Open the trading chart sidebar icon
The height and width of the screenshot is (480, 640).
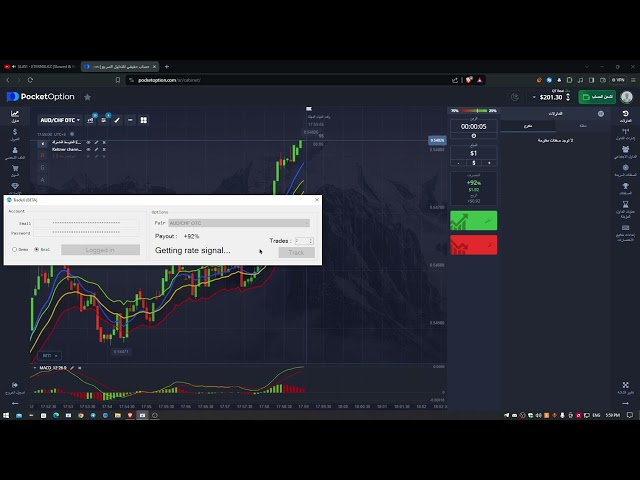[15, 116]
